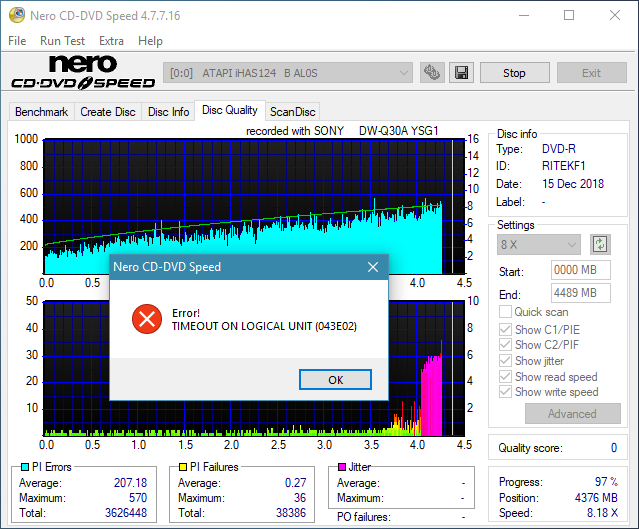
Task: Click the Nero app icon in title bar
Action: coord(17,15)
